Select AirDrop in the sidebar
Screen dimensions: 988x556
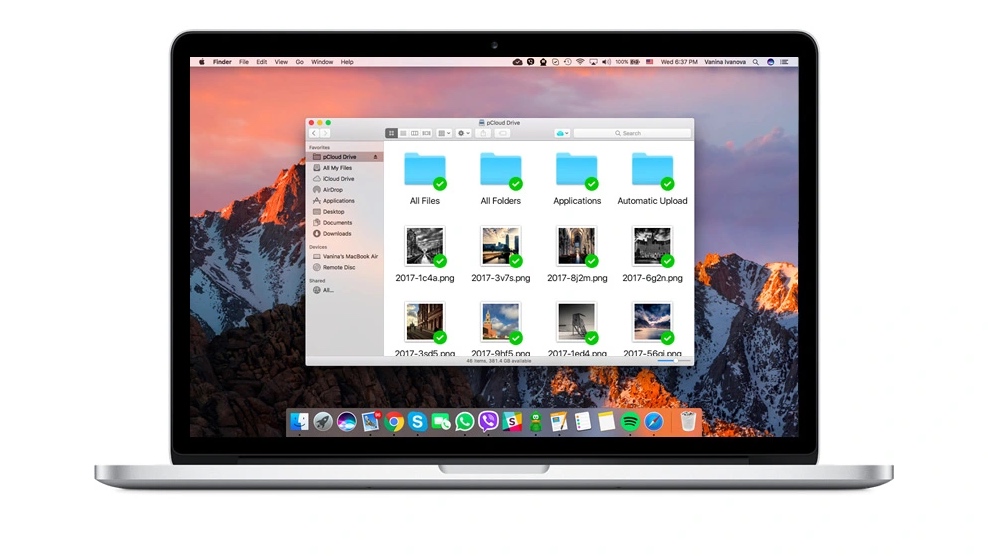click(332, 190)
